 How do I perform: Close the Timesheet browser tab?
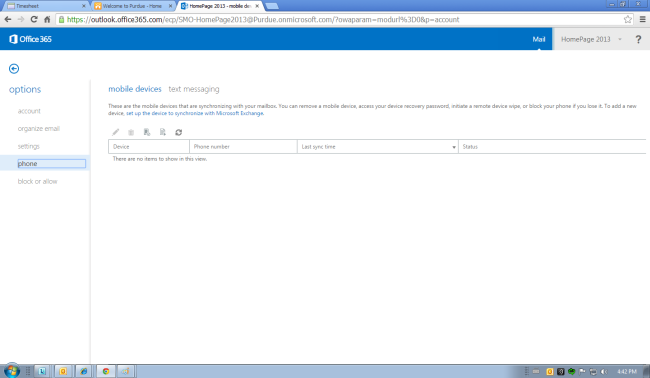coord(84,6)
